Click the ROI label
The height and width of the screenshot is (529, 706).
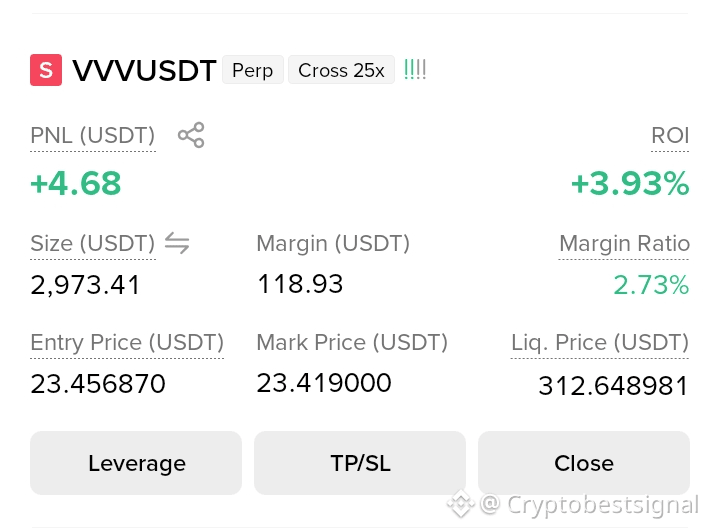click(670, 136)
